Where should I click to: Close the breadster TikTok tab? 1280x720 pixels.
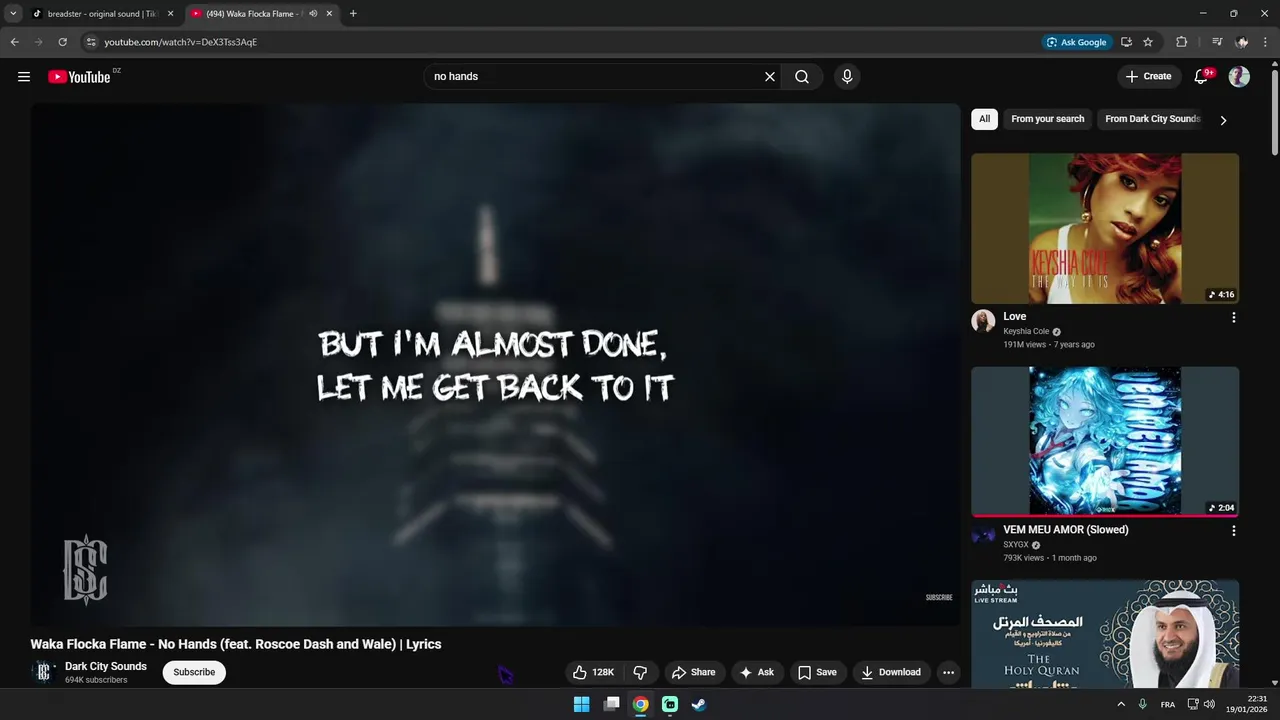tap(170, 14)
